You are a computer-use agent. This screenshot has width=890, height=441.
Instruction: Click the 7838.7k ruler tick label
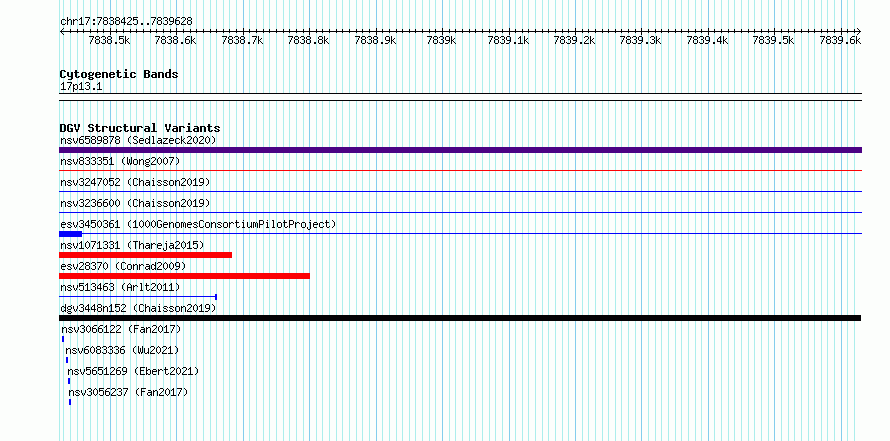point(242,40)
